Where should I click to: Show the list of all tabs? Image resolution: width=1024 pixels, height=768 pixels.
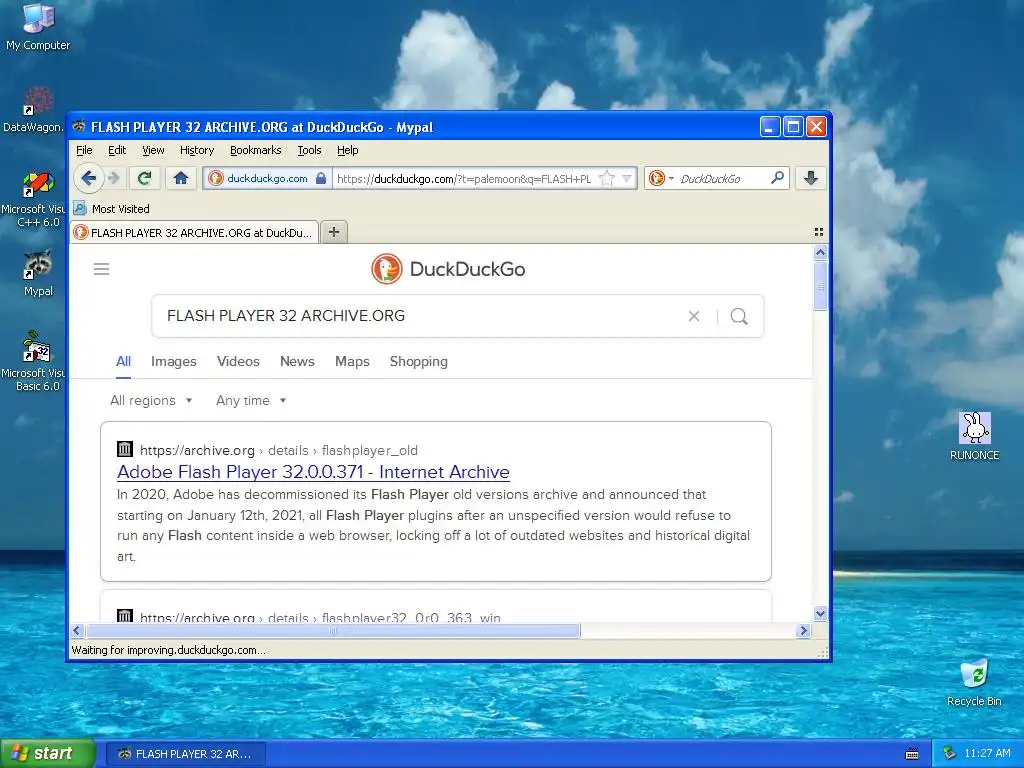819,232
